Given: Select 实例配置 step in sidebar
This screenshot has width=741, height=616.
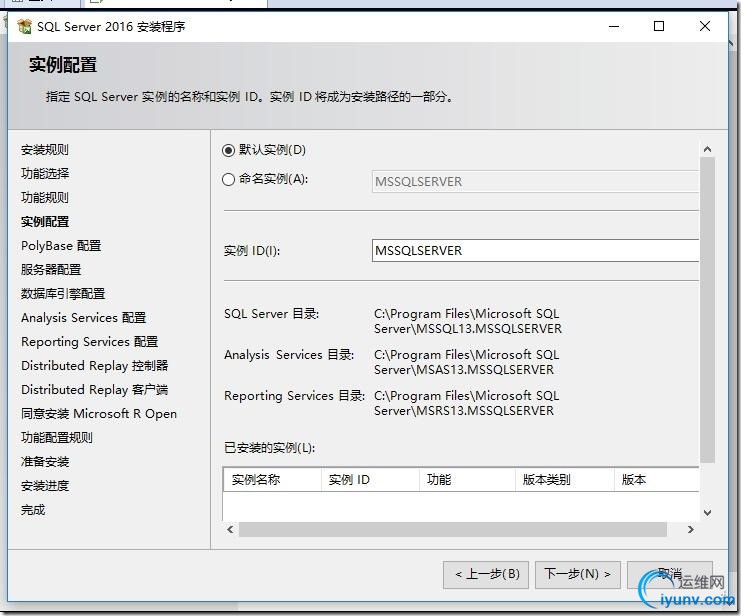Looking at the screenshot, I should pos(45,222).
